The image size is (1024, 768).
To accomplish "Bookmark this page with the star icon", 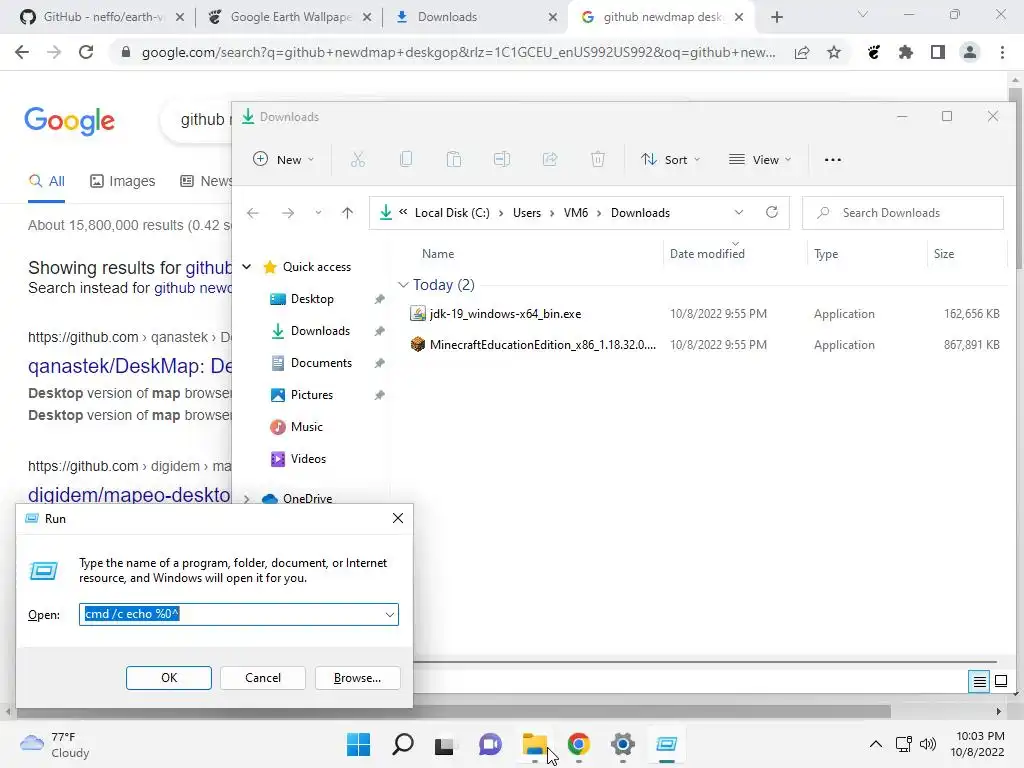I will 834,52.
